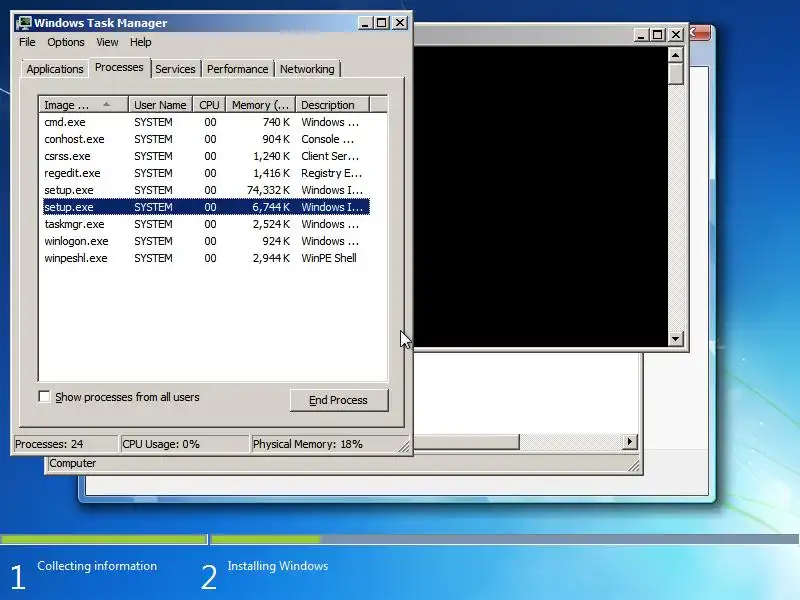Image resolution: width=800 pixels, height=600 pixels.
Task: Minimize the Task Manager window
Action: 365,23
